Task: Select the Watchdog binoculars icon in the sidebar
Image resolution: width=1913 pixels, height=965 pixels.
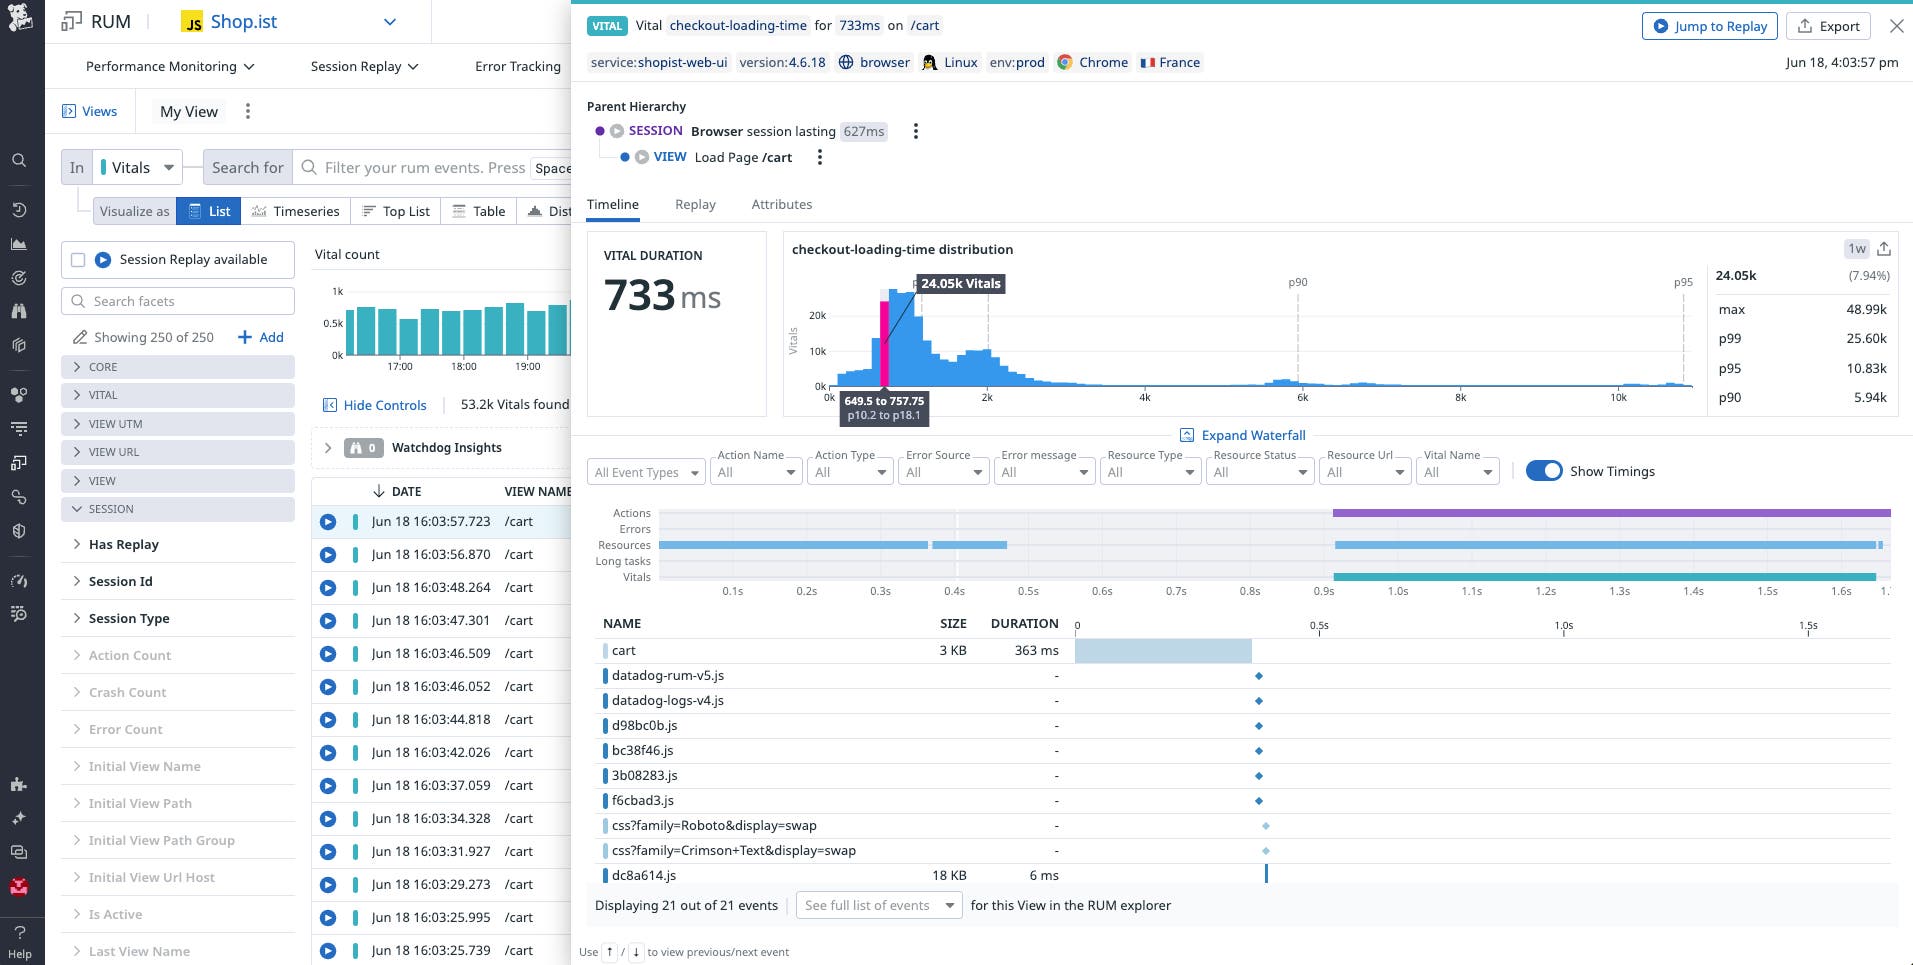Action: tap(18, 311)
